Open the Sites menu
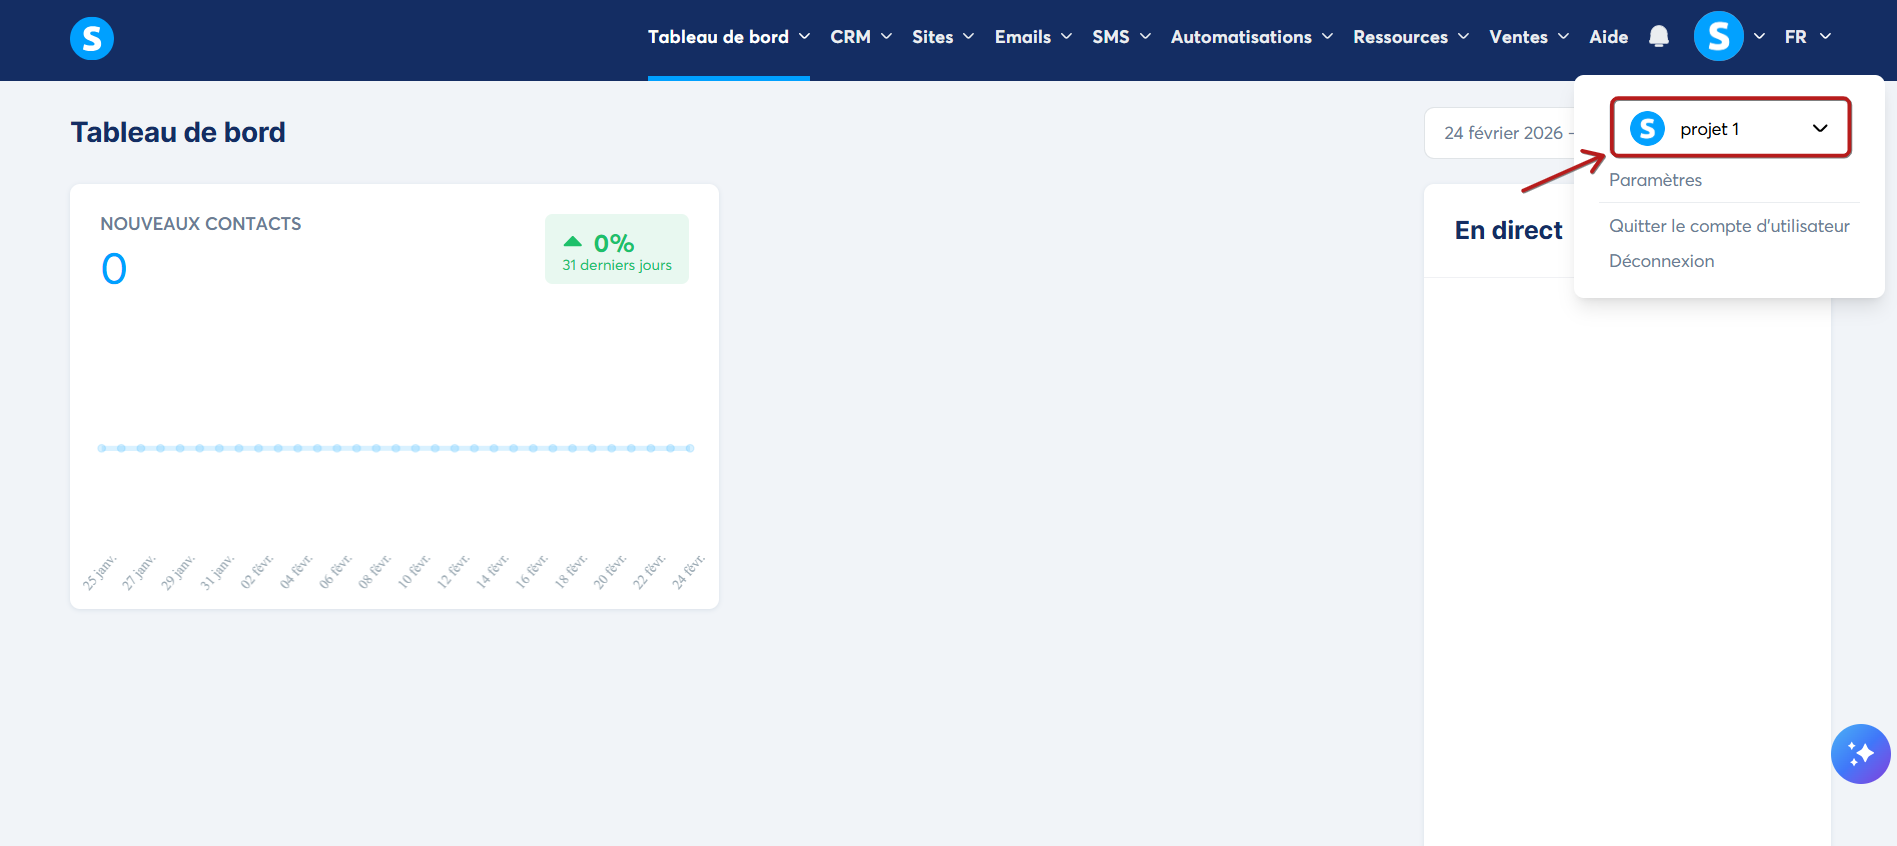 click(943, 37)
